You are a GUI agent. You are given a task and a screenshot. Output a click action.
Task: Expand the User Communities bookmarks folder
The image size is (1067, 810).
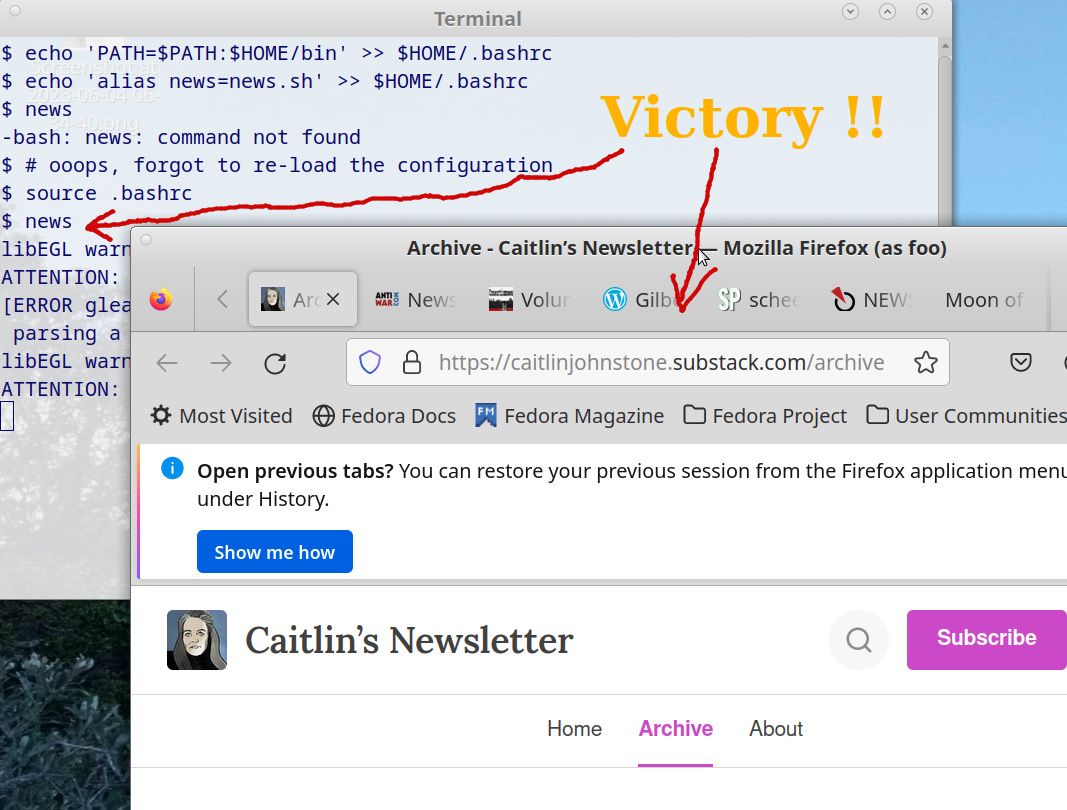coord(966,416)
